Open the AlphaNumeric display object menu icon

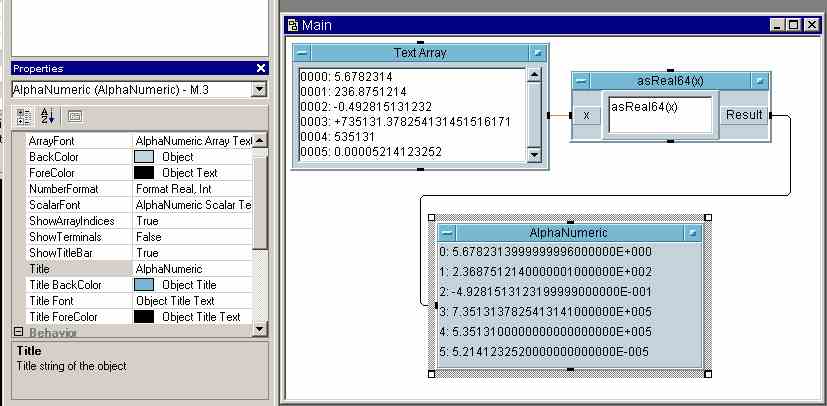point(446,233)
